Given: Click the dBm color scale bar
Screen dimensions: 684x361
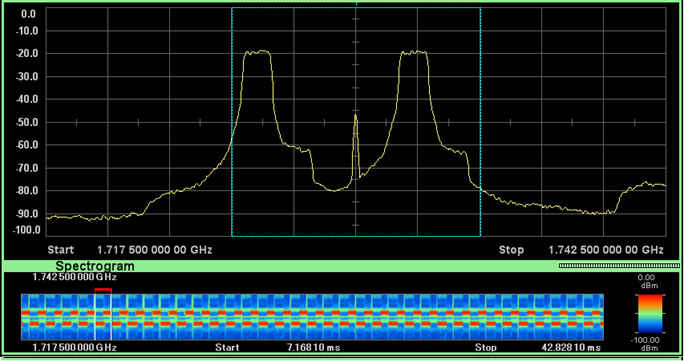Looking at the screenshot, I should [x=649, y=314].
